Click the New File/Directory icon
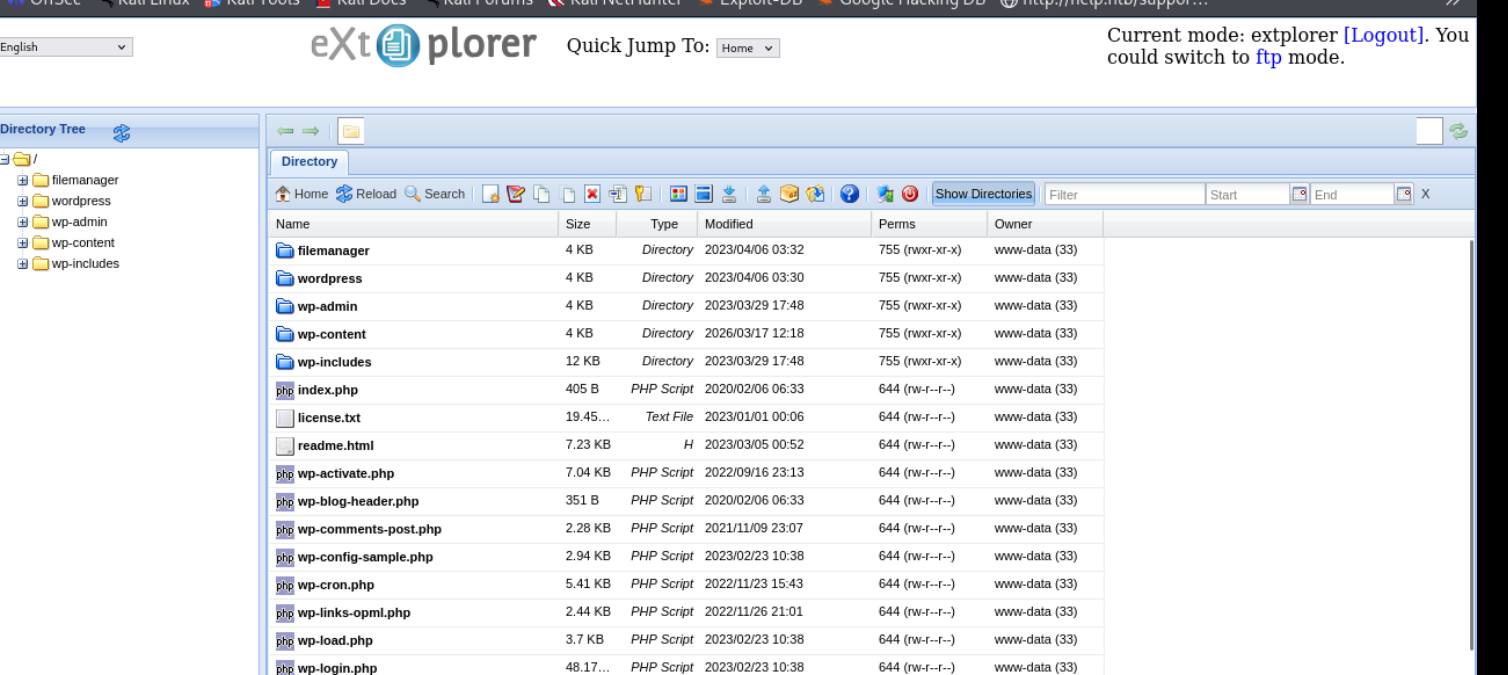 (491, 194)
